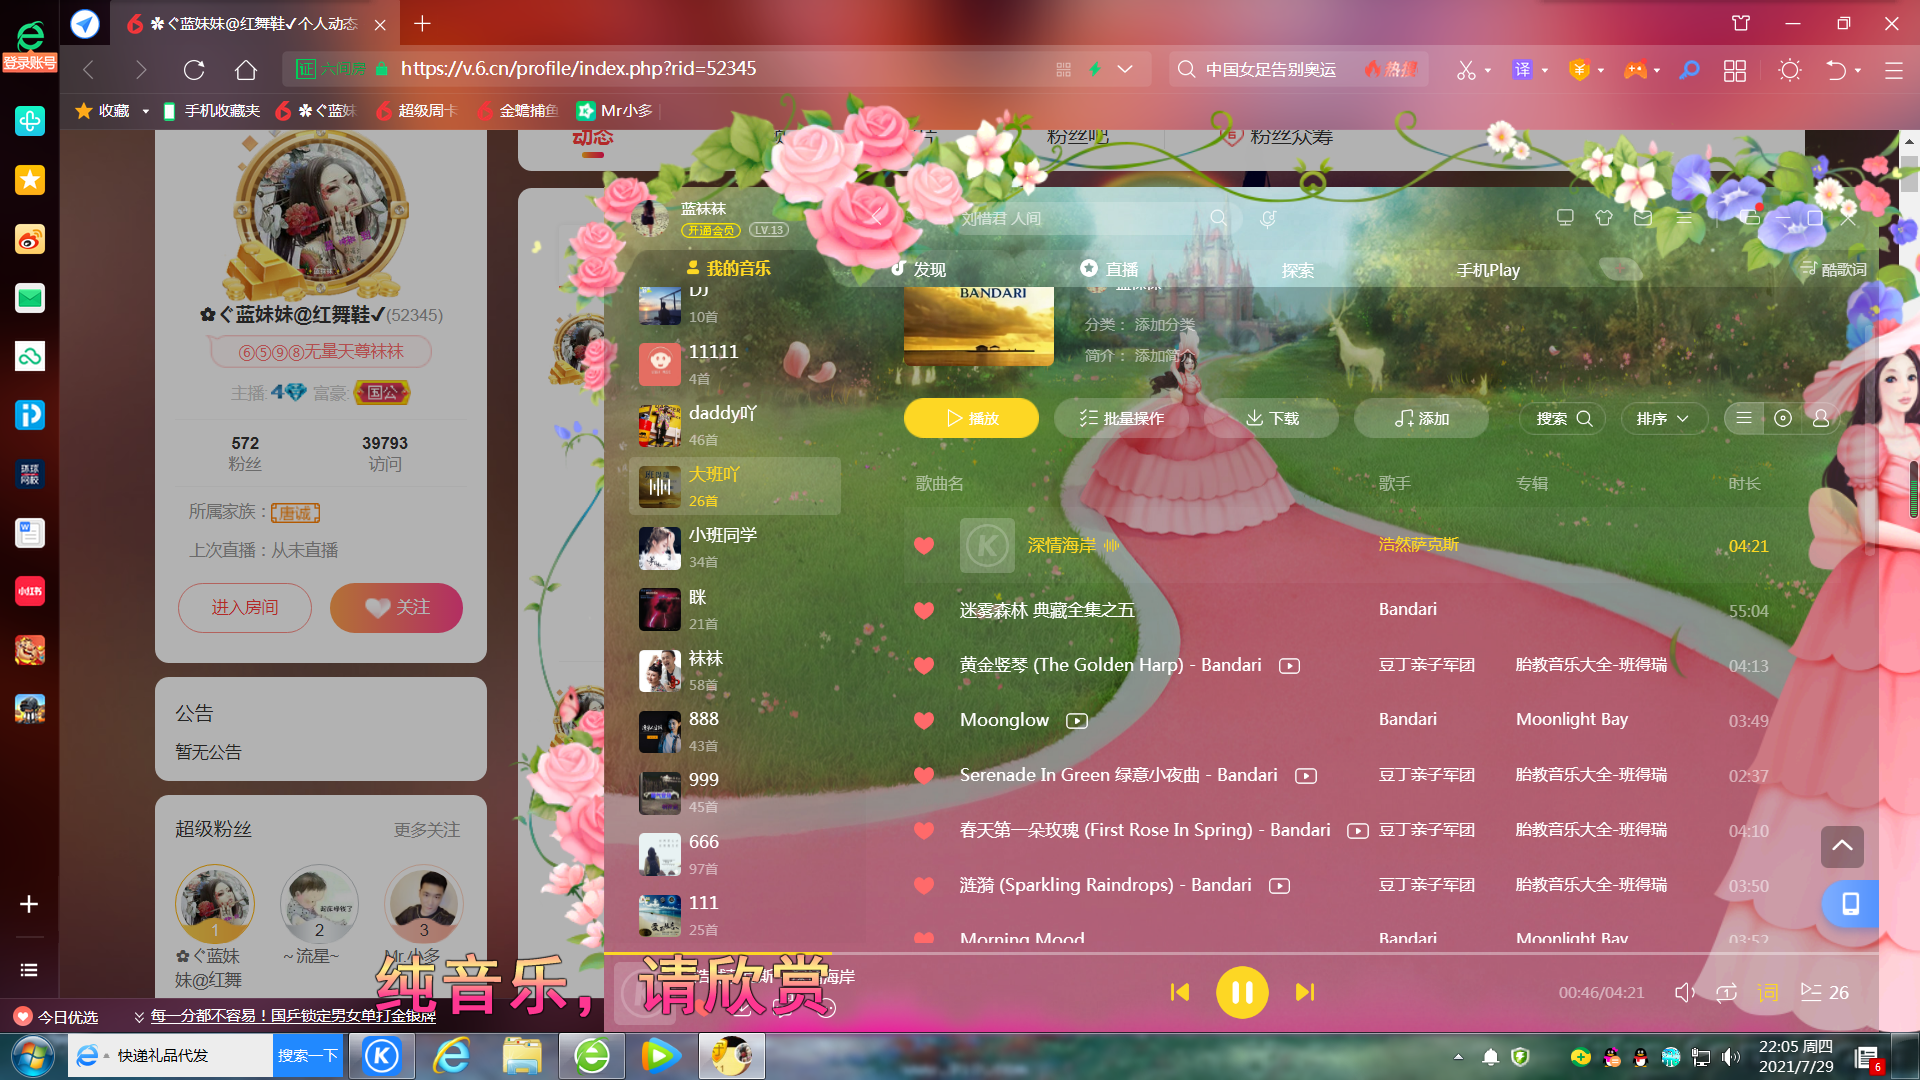The height and width of the screenshot is (1080, 1920).
Task: Click the Kugou search box 刘惜君 人间
Action: click(x=1080, y=218)
